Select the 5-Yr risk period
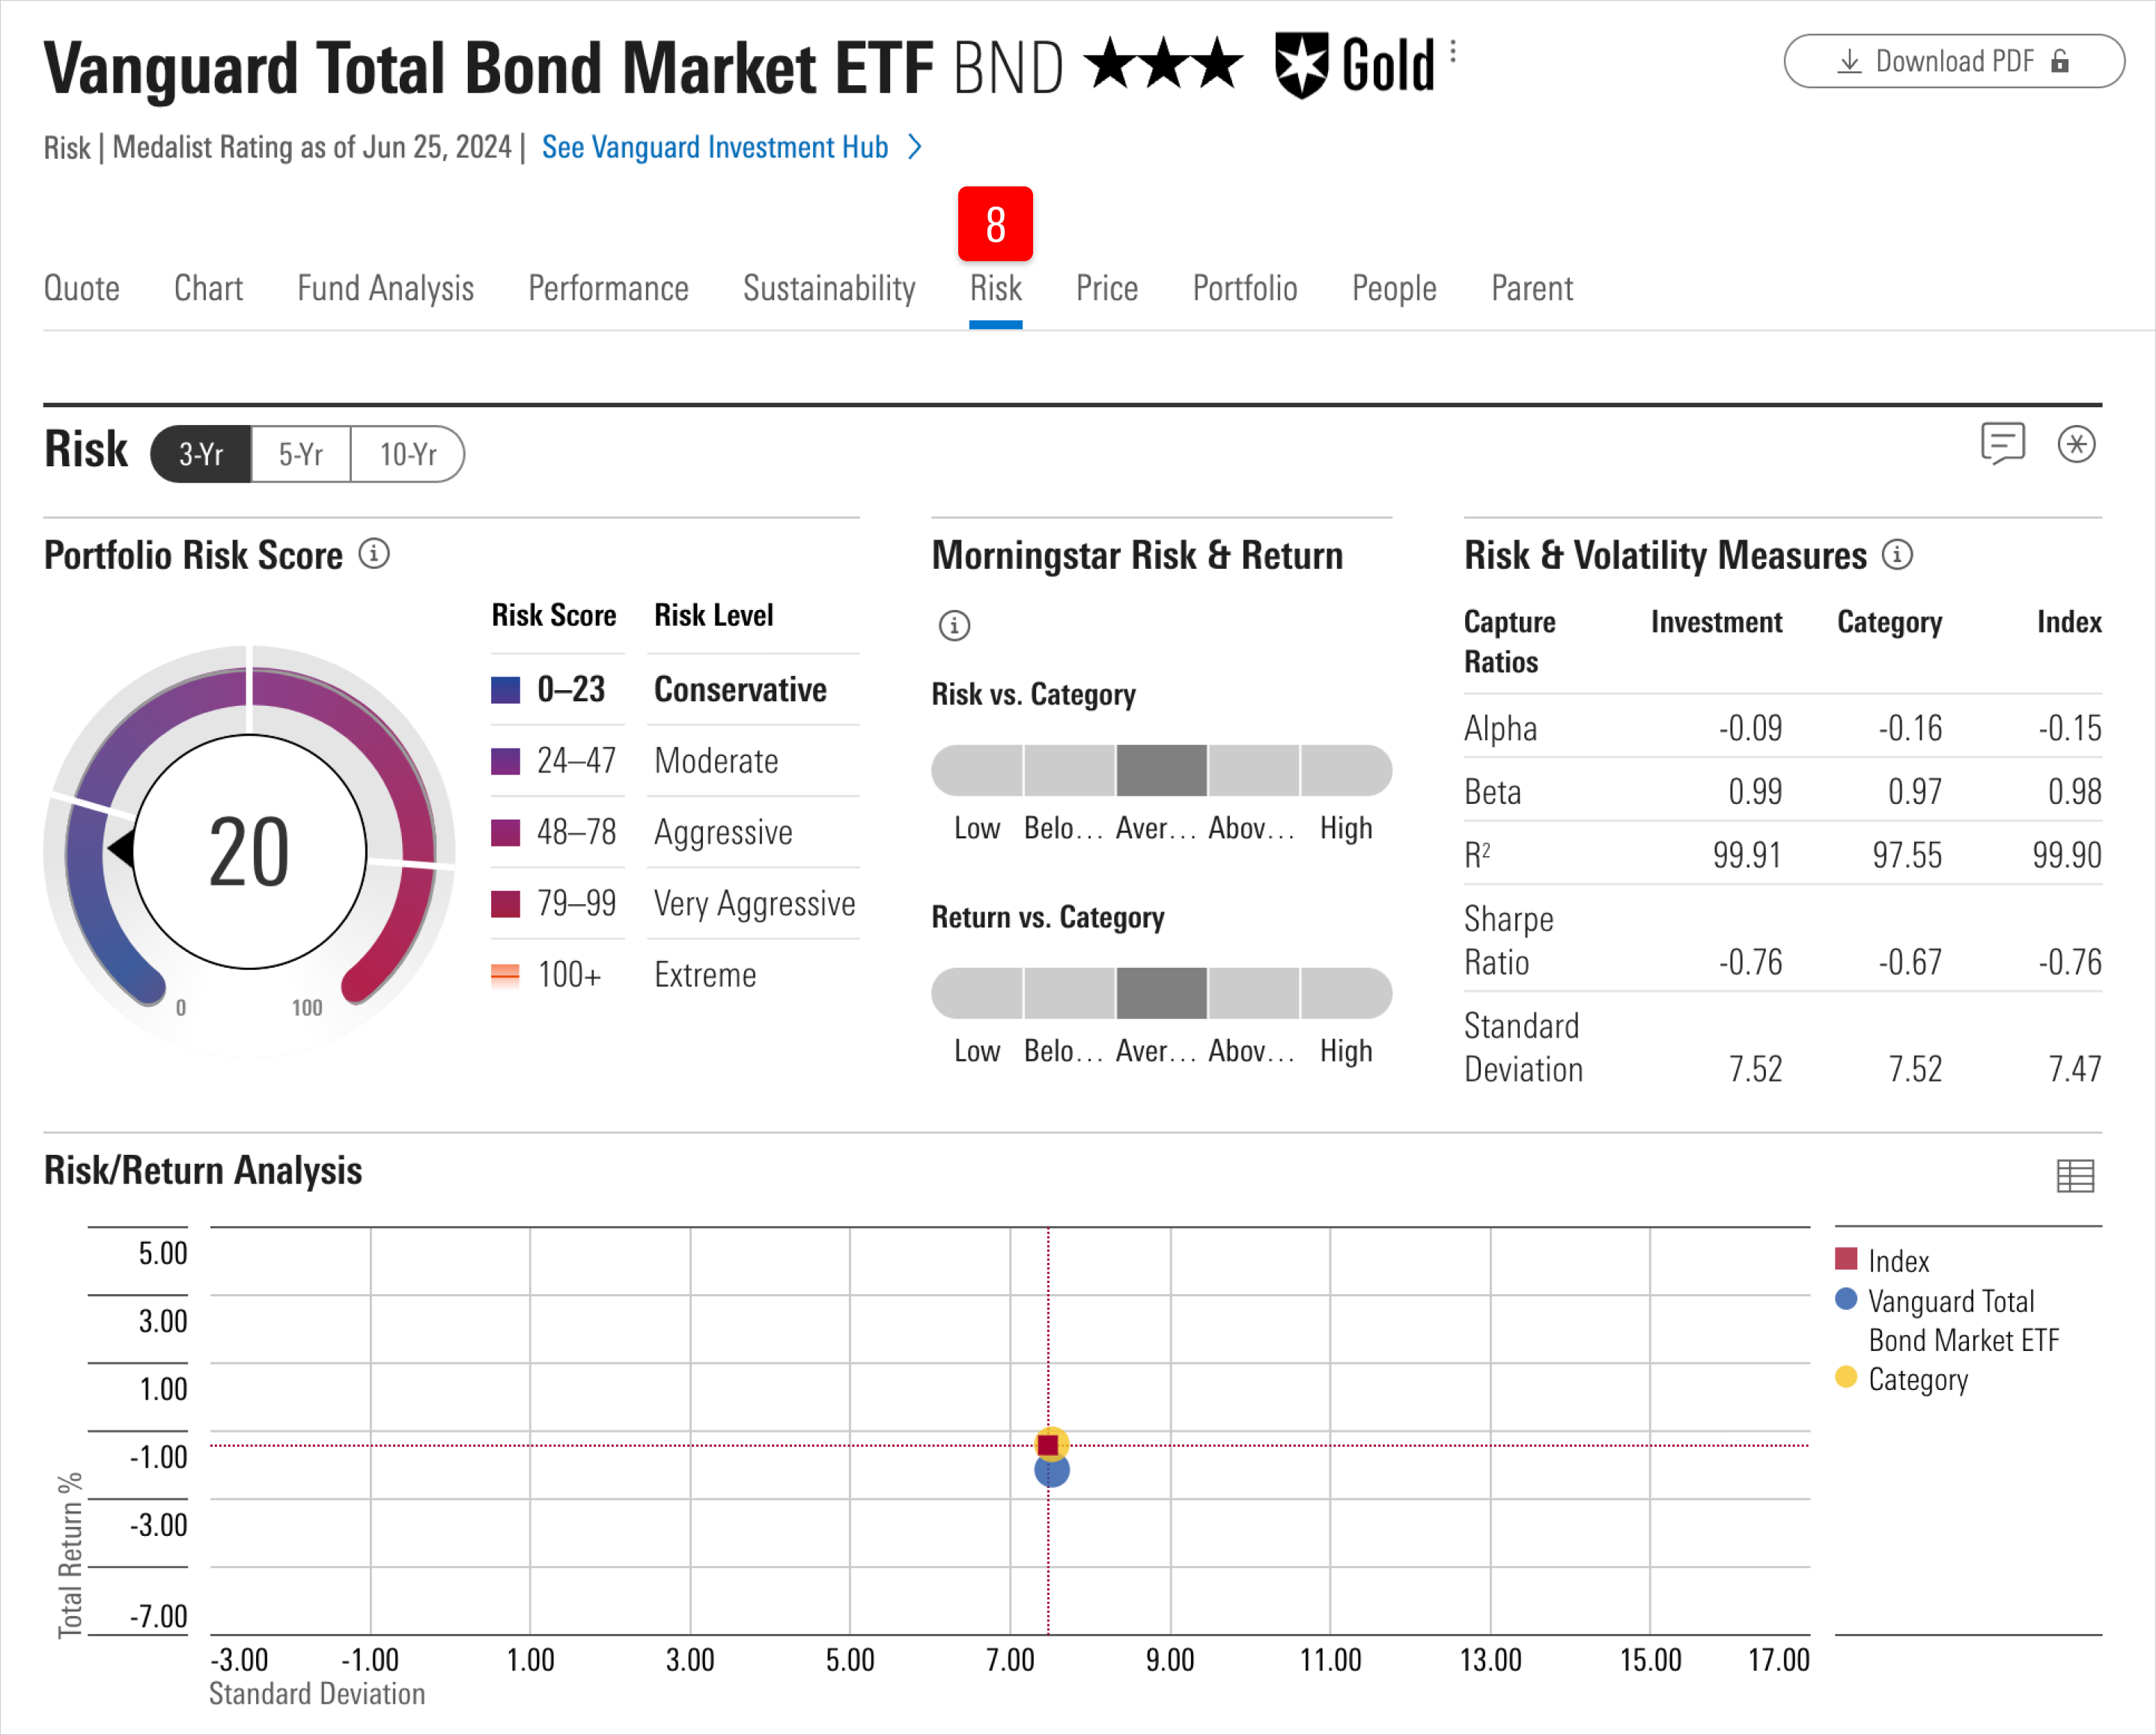The image size is (2156, 1735). coord(301,454)
